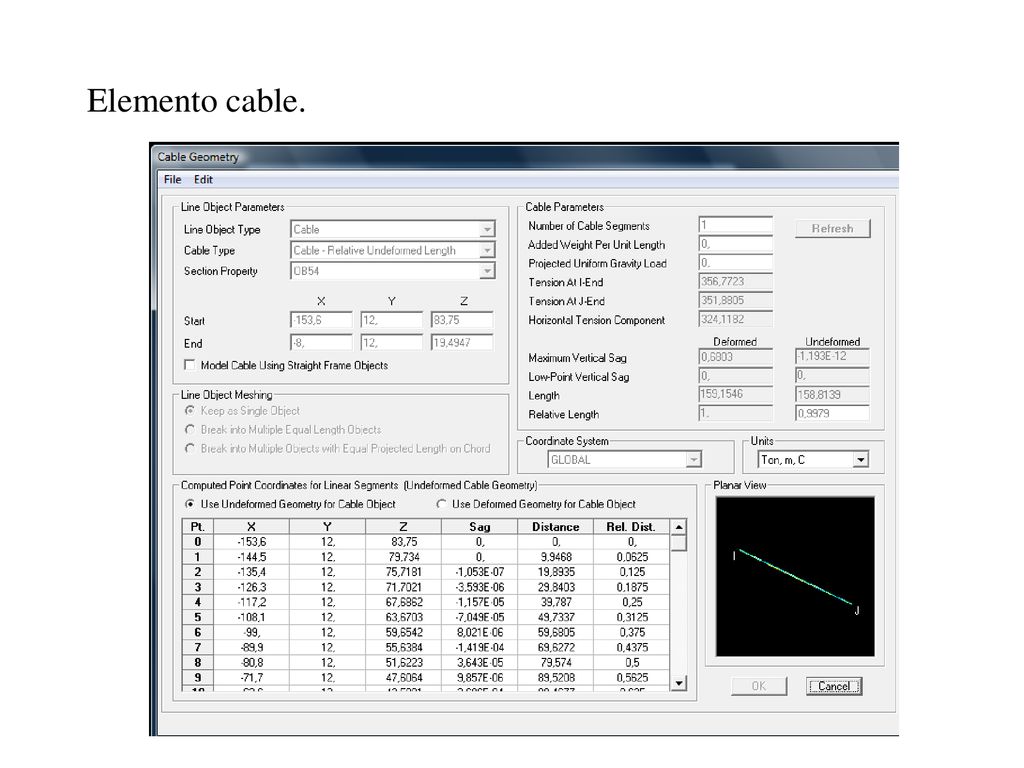Click the cable line in Planar View
1024x768 pixels.
795,577
